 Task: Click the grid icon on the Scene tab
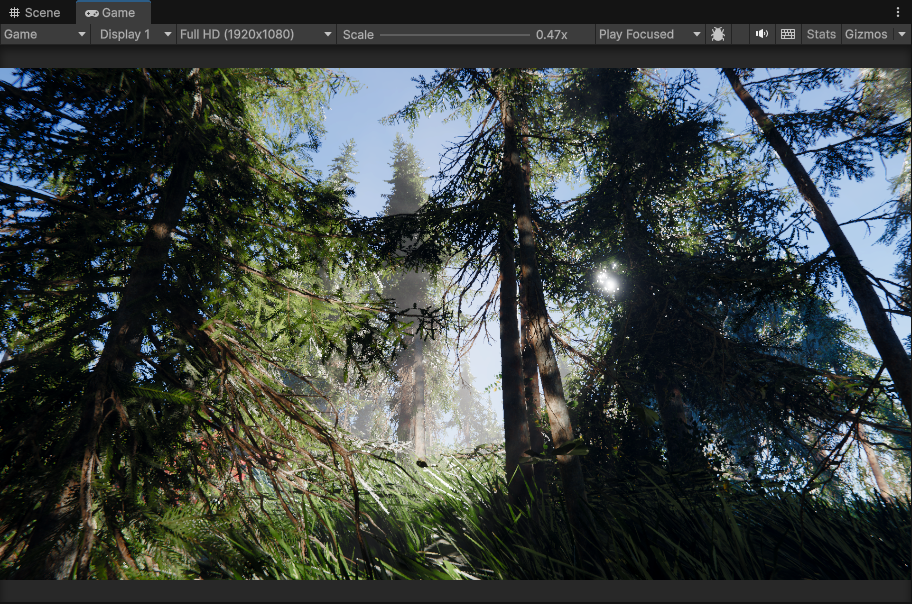[x=14, y=13]
